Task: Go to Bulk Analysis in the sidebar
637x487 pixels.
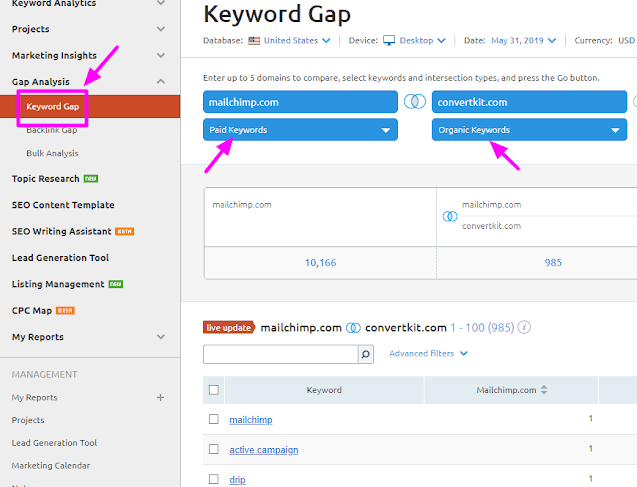Action: (52, 153)
